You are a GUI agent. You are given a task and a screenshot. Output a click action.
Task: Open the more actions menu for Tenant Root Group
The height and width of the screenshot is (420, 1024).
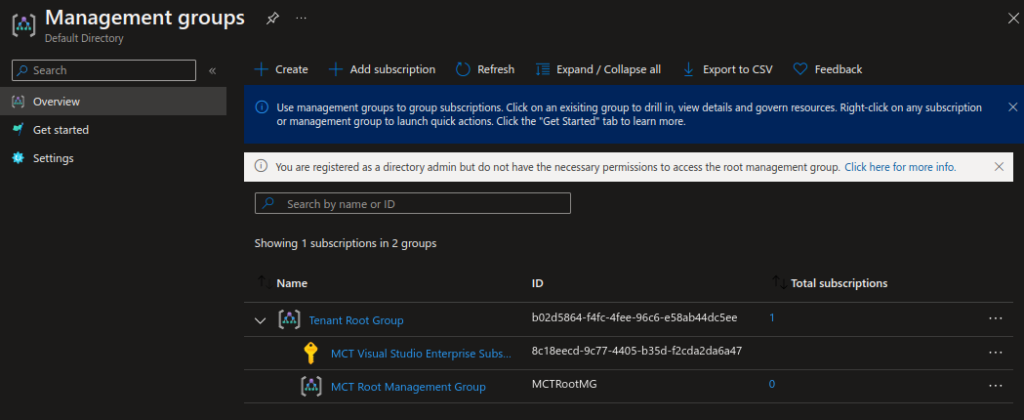point(995,318)
